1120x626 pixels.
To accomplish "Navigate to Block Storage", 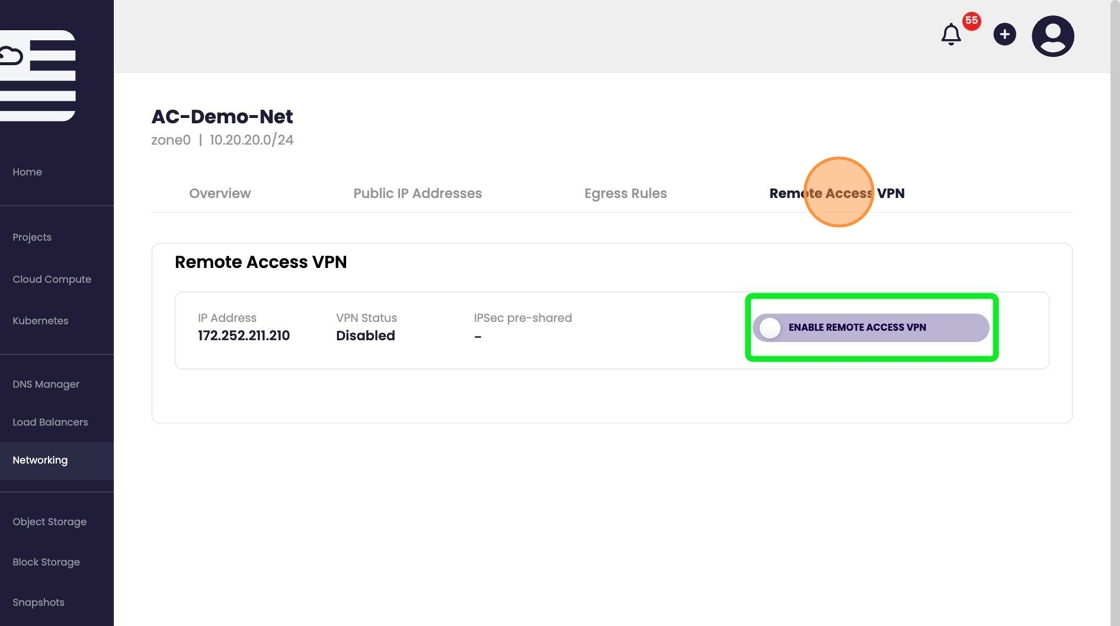I will [46, 562].
